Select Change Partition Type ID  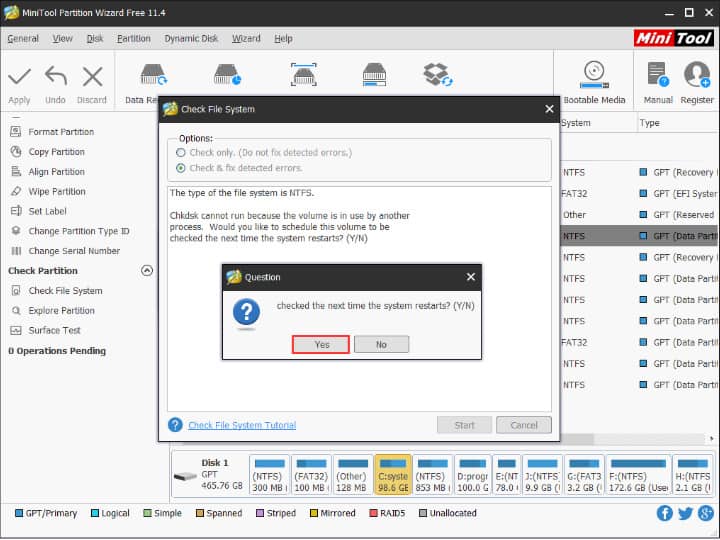[79, 231]
